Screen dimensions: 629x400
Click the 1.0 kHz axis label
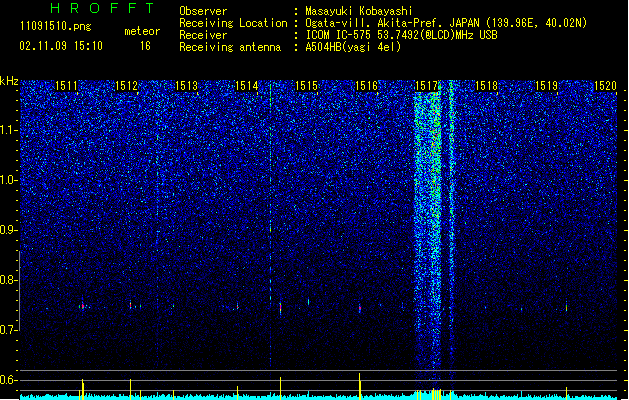click(9, 181)
